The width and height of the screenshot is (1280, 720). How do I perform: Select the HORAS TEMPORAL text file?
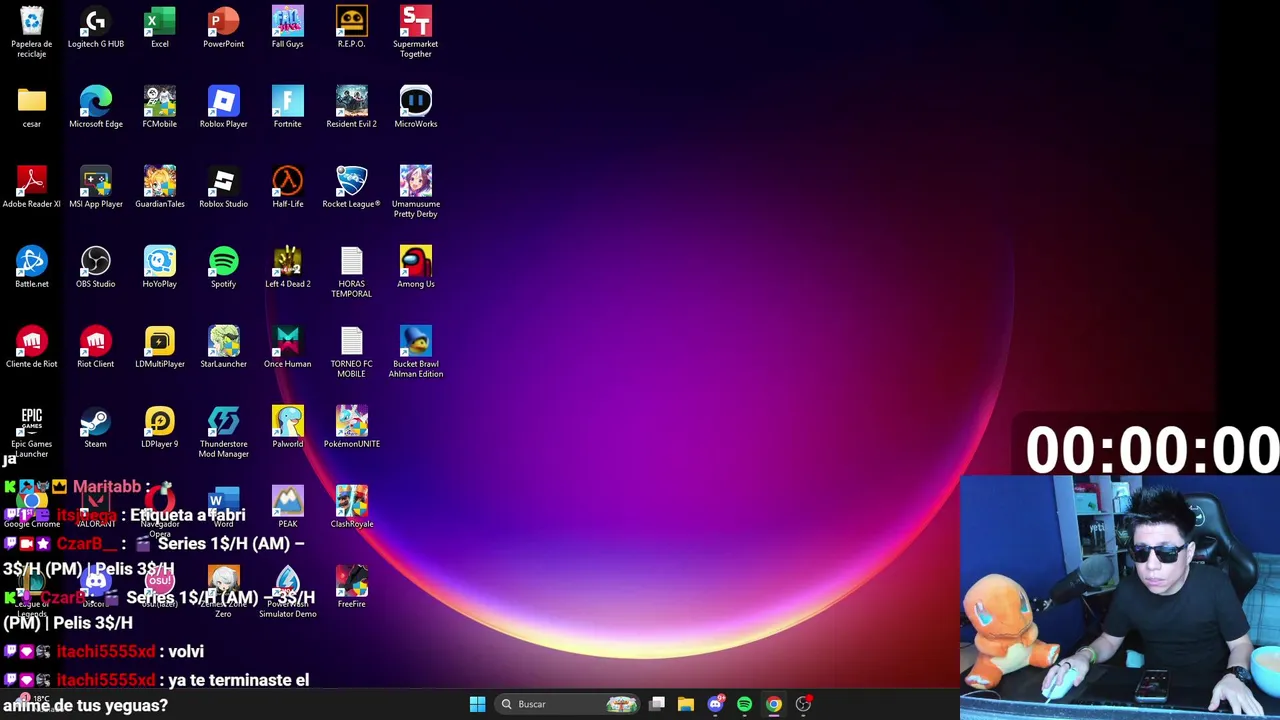point(352,271)
